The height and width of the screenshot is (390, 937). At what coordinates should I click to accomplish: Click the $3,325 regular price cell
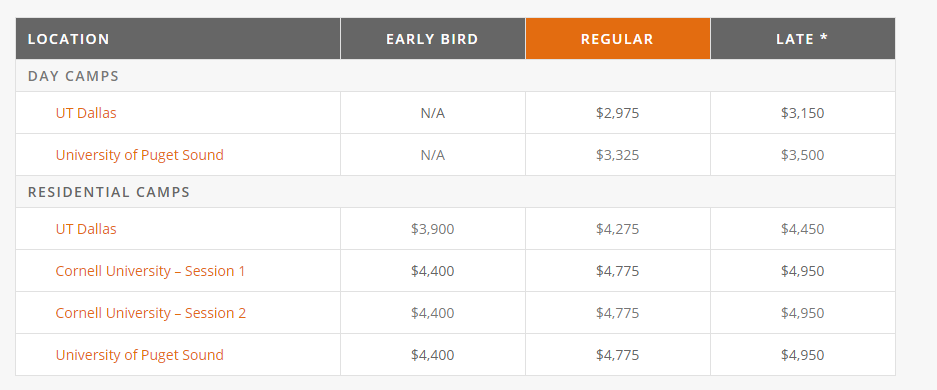point(617,155)
